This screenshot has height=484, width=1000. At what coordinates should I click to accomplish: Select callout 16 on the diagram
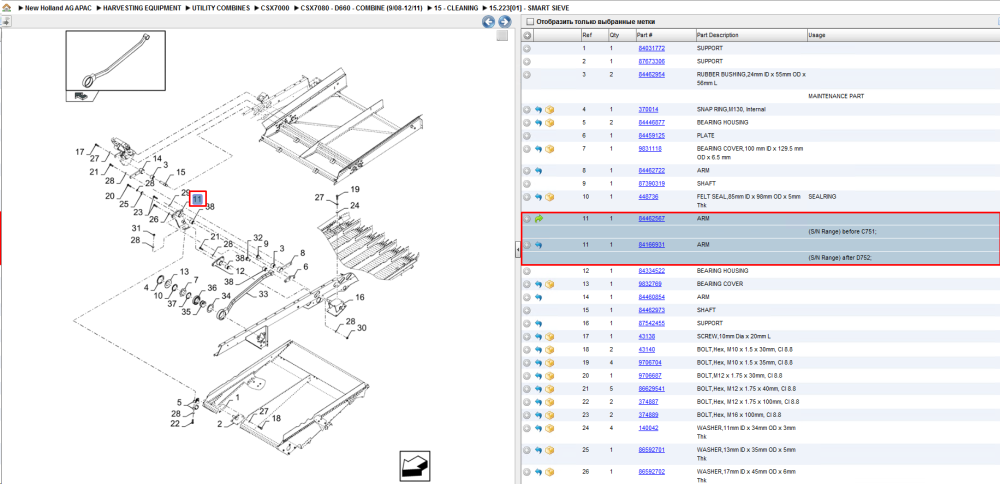click(360, 297)
